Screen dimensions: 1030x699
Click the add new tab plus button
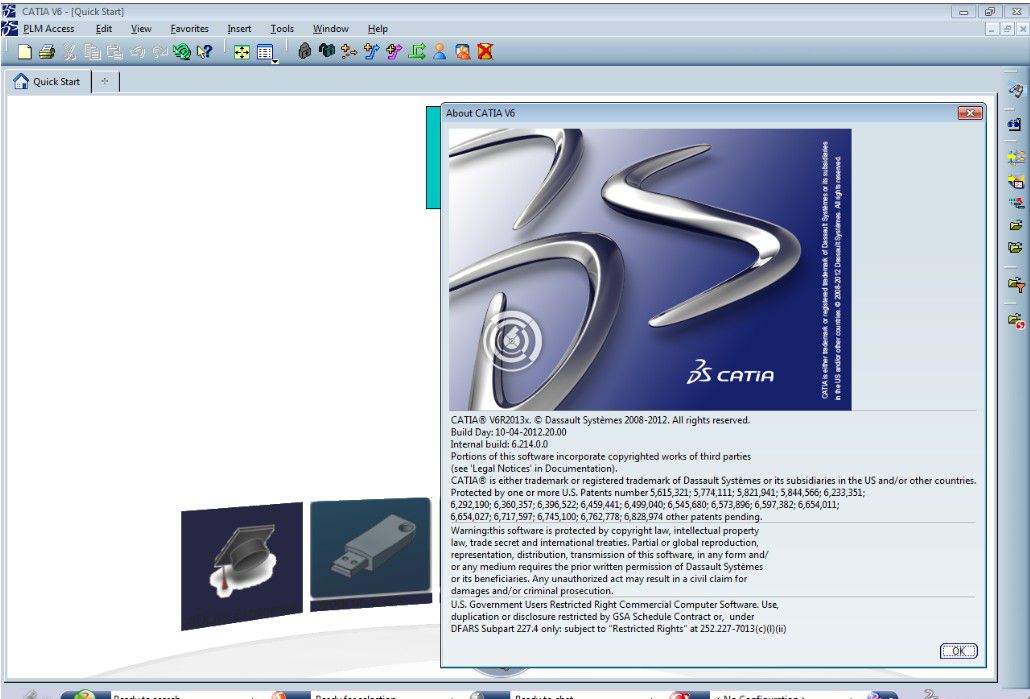coord(104,81)
